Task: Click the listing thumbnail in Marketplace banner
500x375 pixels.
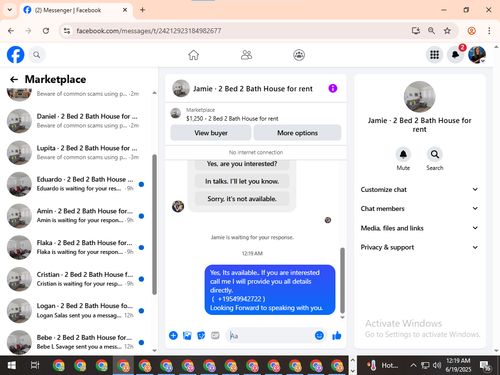Action: click(176, 113)
